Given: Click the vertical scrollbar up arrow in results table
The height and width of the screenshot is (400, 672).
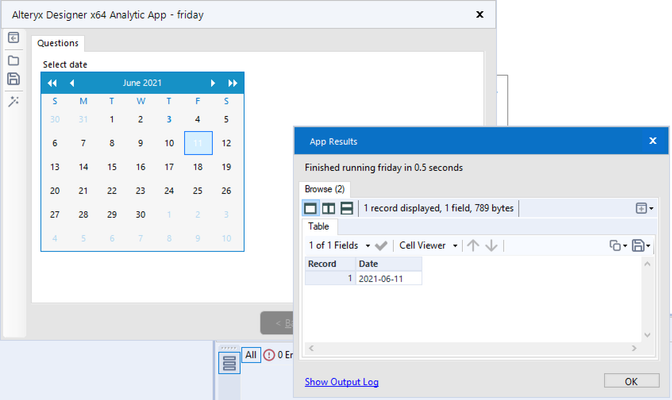Looking at the screenshot, I should pos(647,264).
